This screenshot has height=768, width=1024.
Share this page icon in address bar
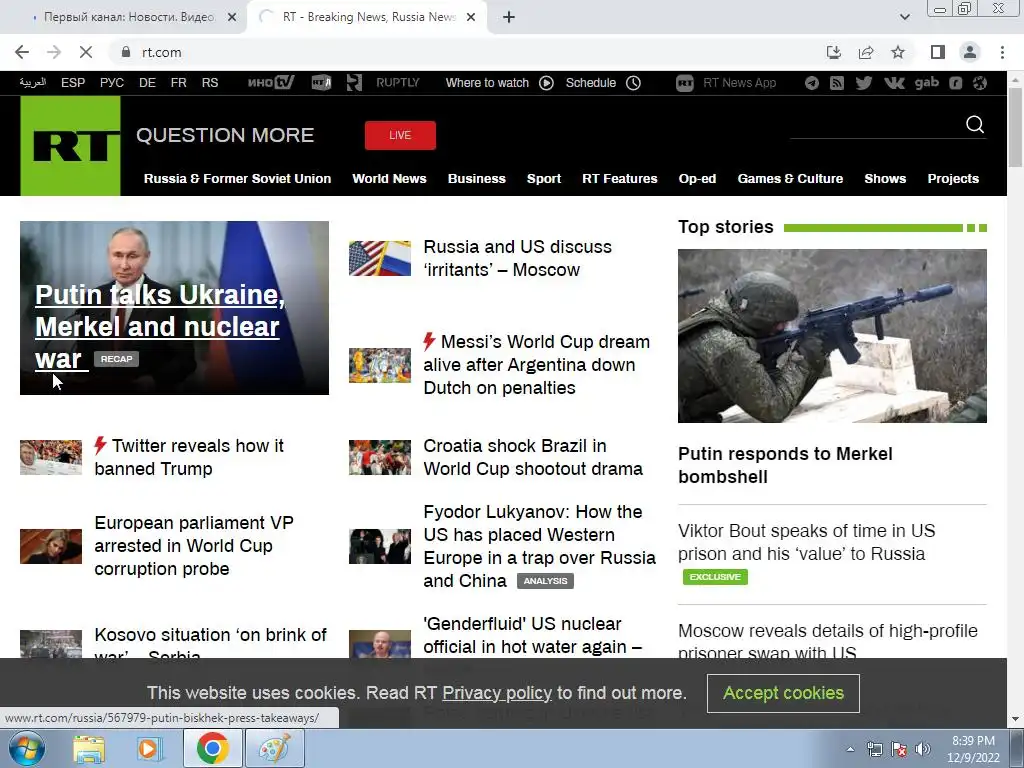pos(866,52)
